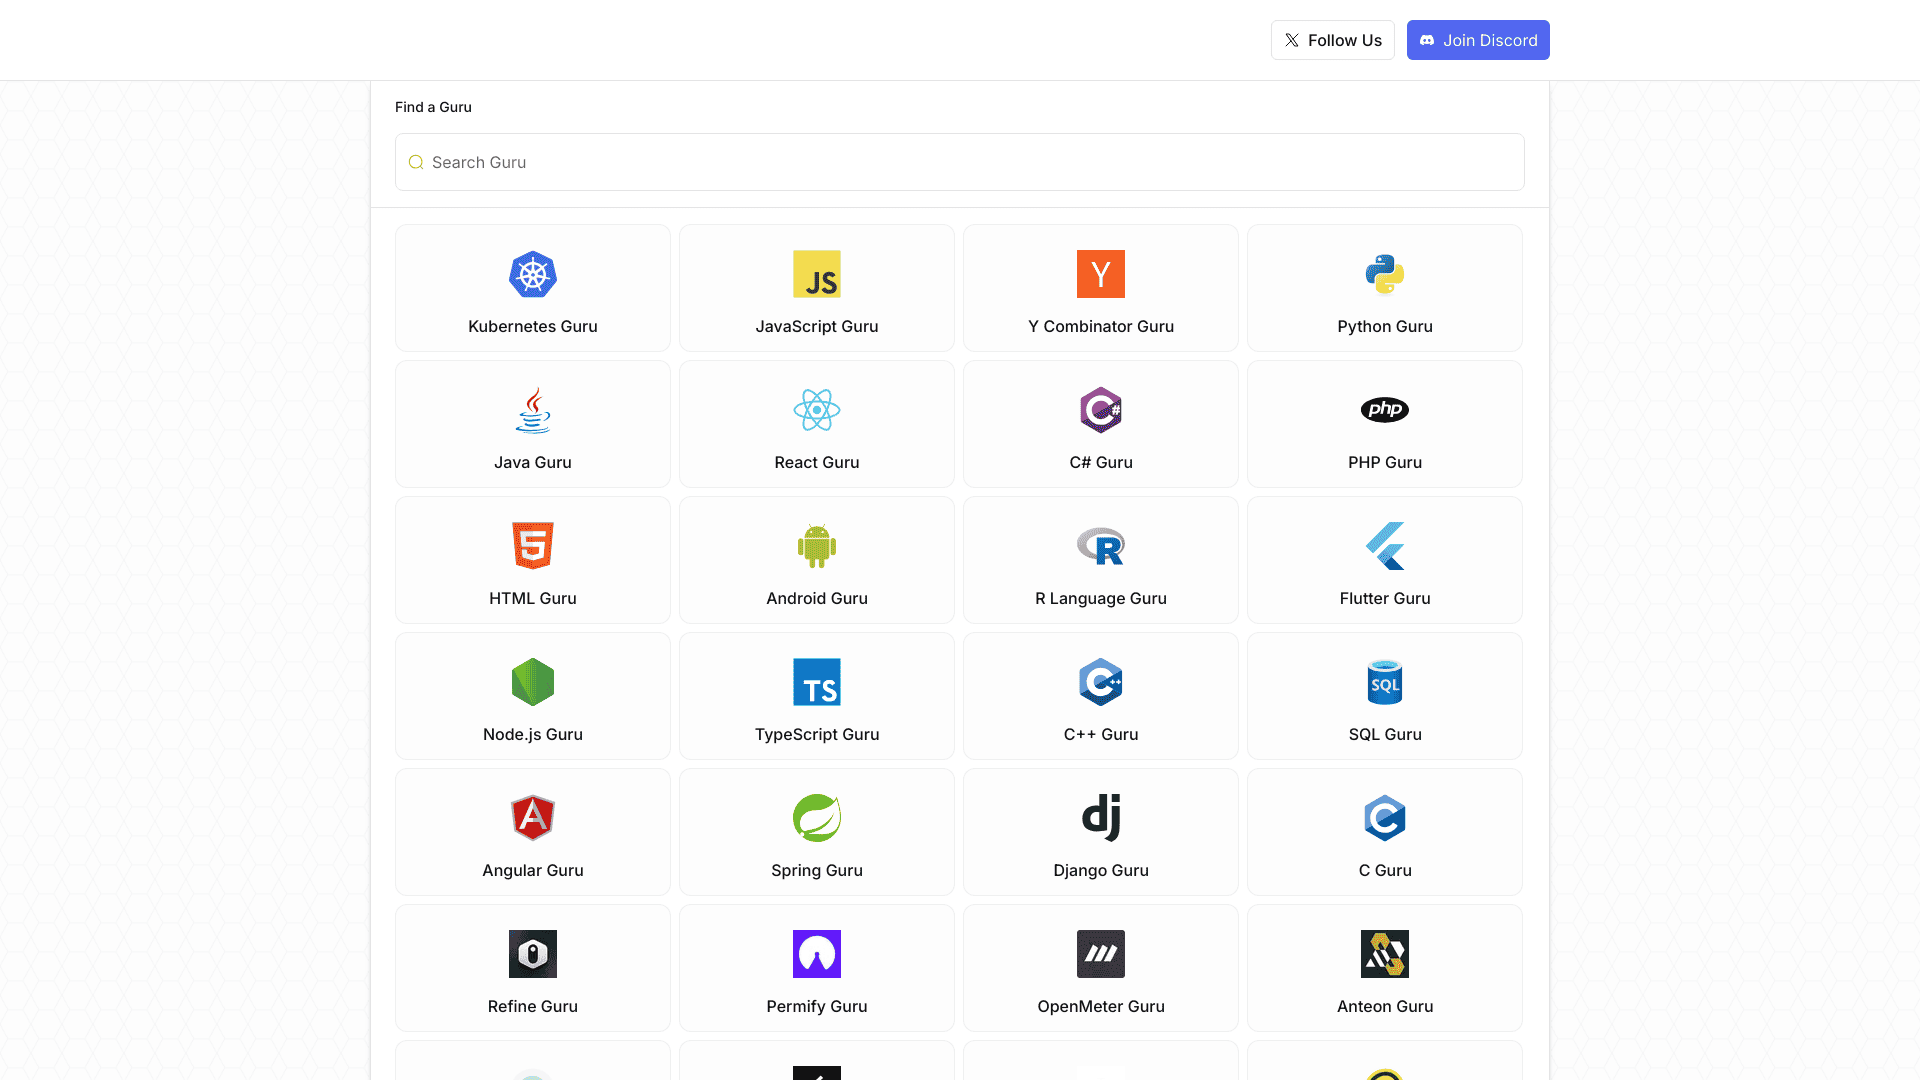Open the Y Combinator Guru
This screenshot has height=1080, width=1920.
click(1101, 288)
